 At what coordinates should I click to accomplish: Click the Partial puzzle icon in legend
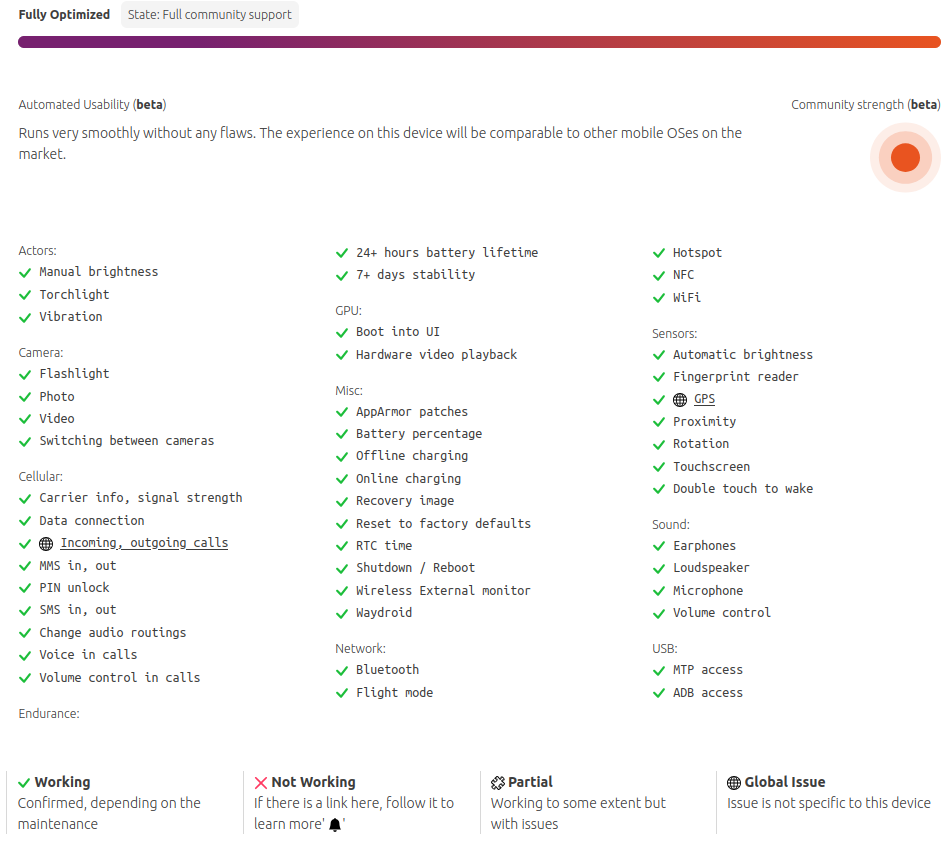(498, 783)
